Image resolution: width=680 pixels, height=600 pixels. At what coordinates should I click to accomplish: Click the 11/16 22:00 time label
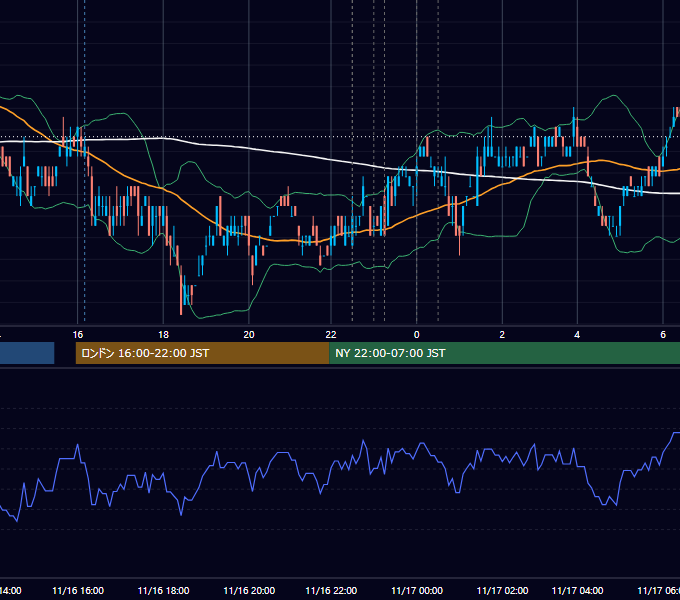pos(331,590)
